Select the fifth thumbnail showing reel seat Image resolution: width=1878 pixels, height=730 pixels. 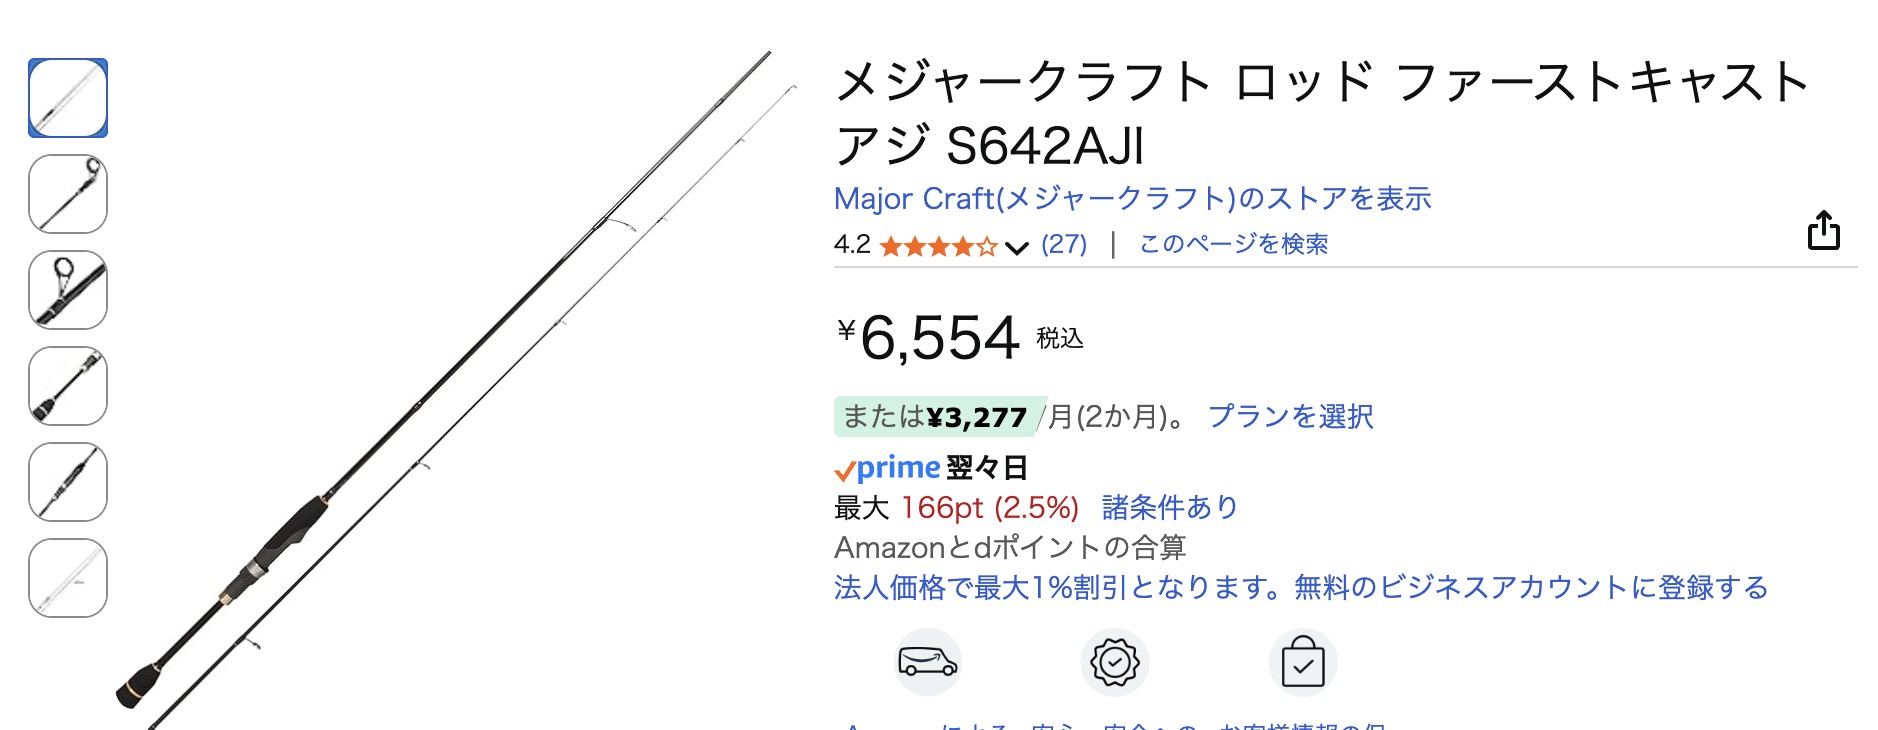pos(68,482)
